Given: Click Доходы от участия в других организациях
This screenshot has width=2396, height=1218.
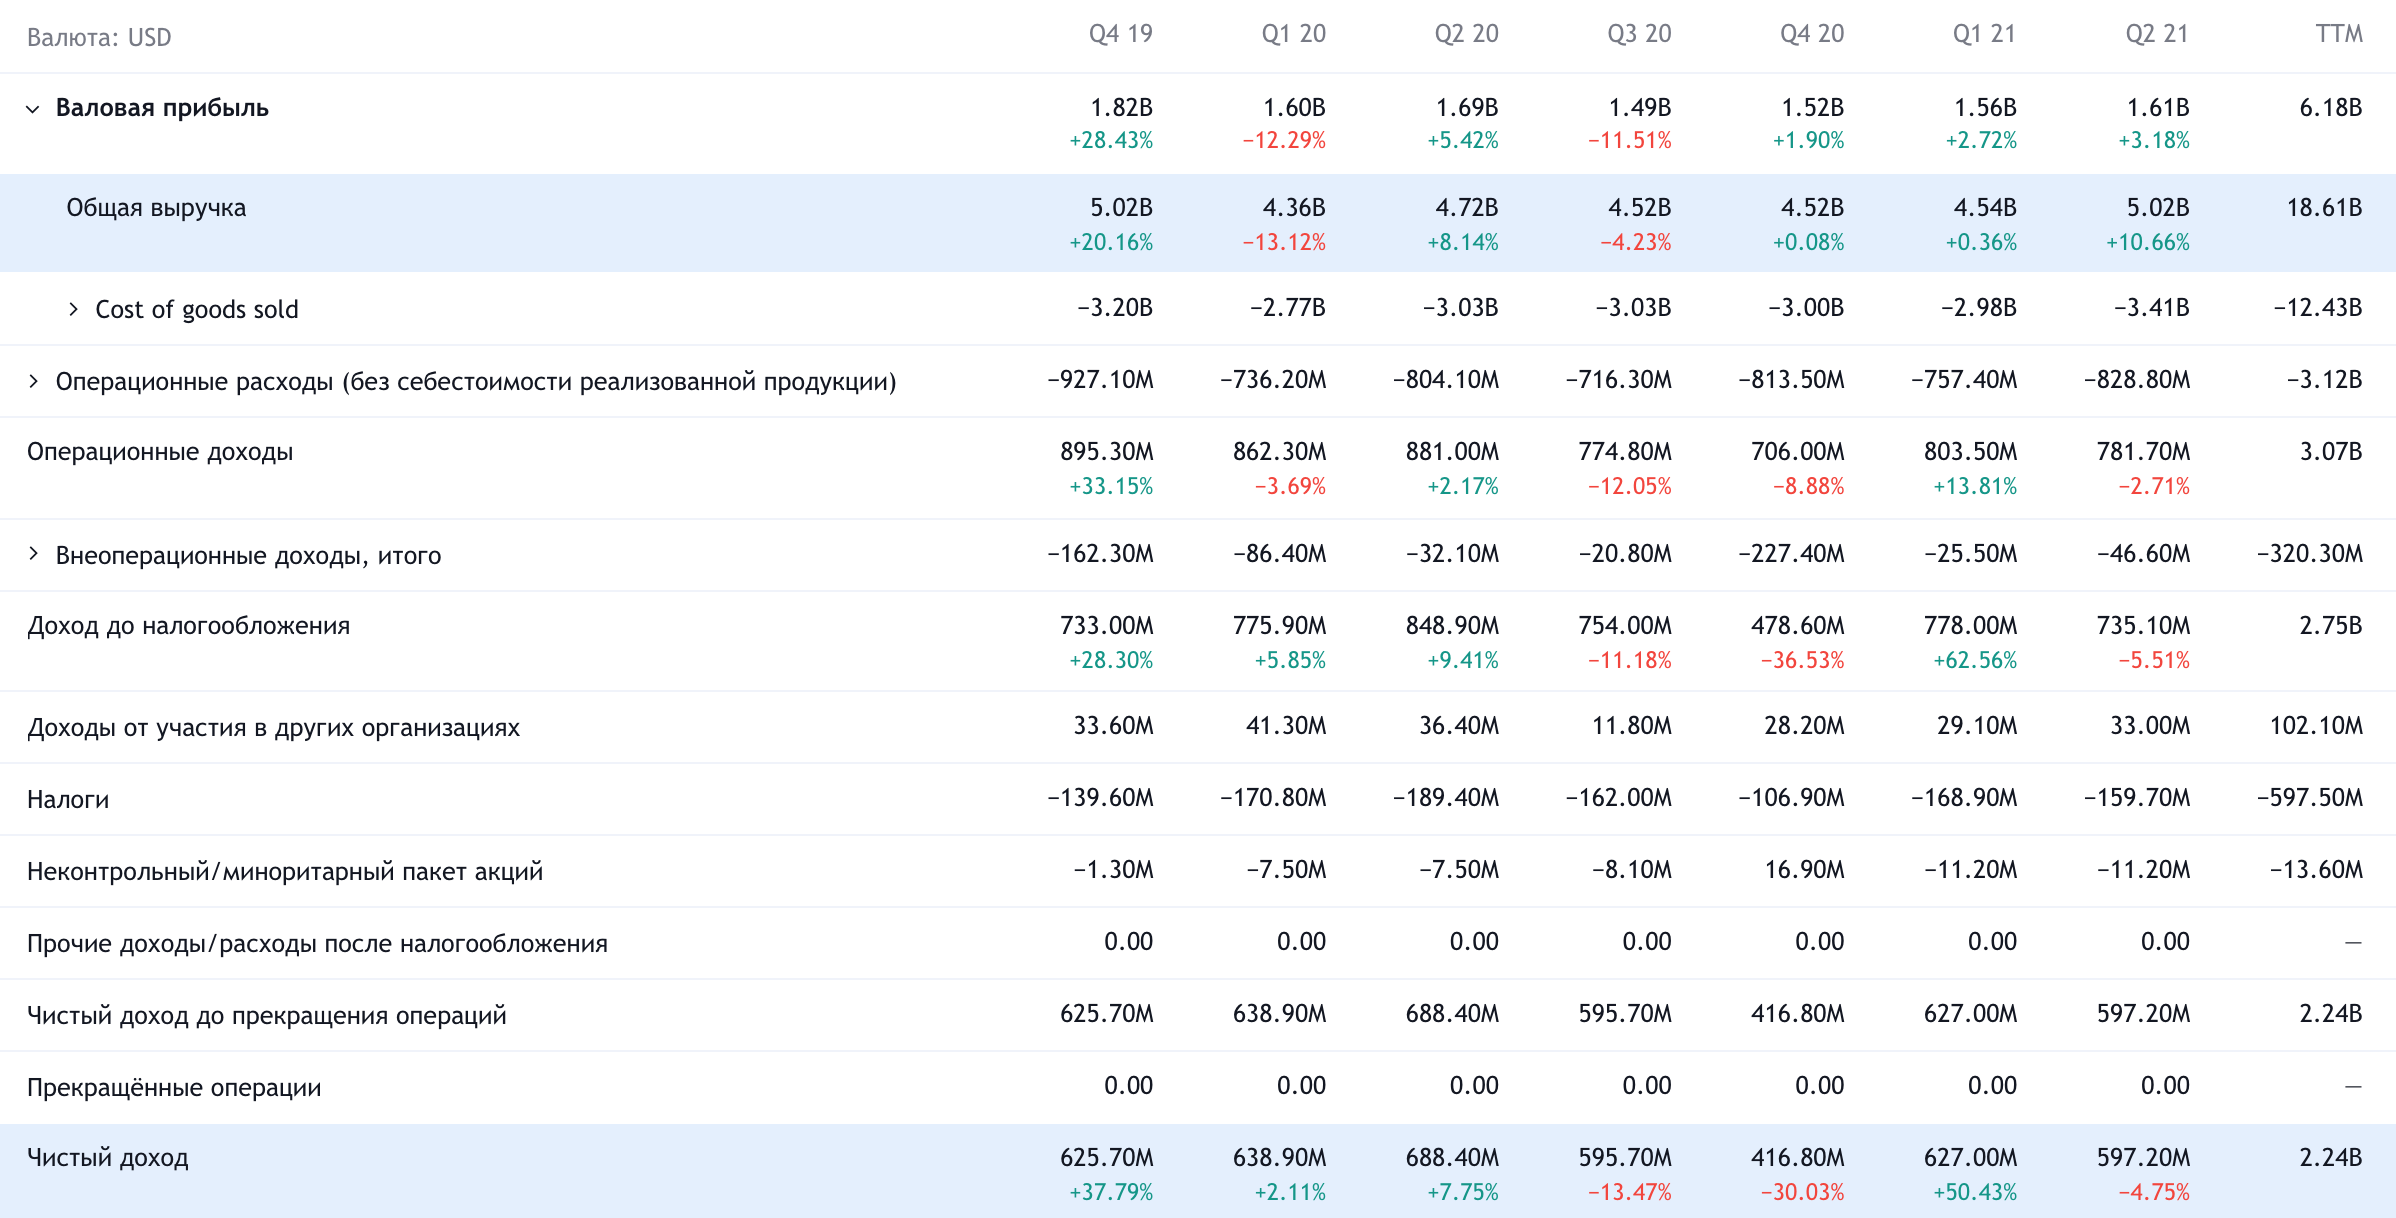Looking at the screenshot, I should [x=273, y=728].
